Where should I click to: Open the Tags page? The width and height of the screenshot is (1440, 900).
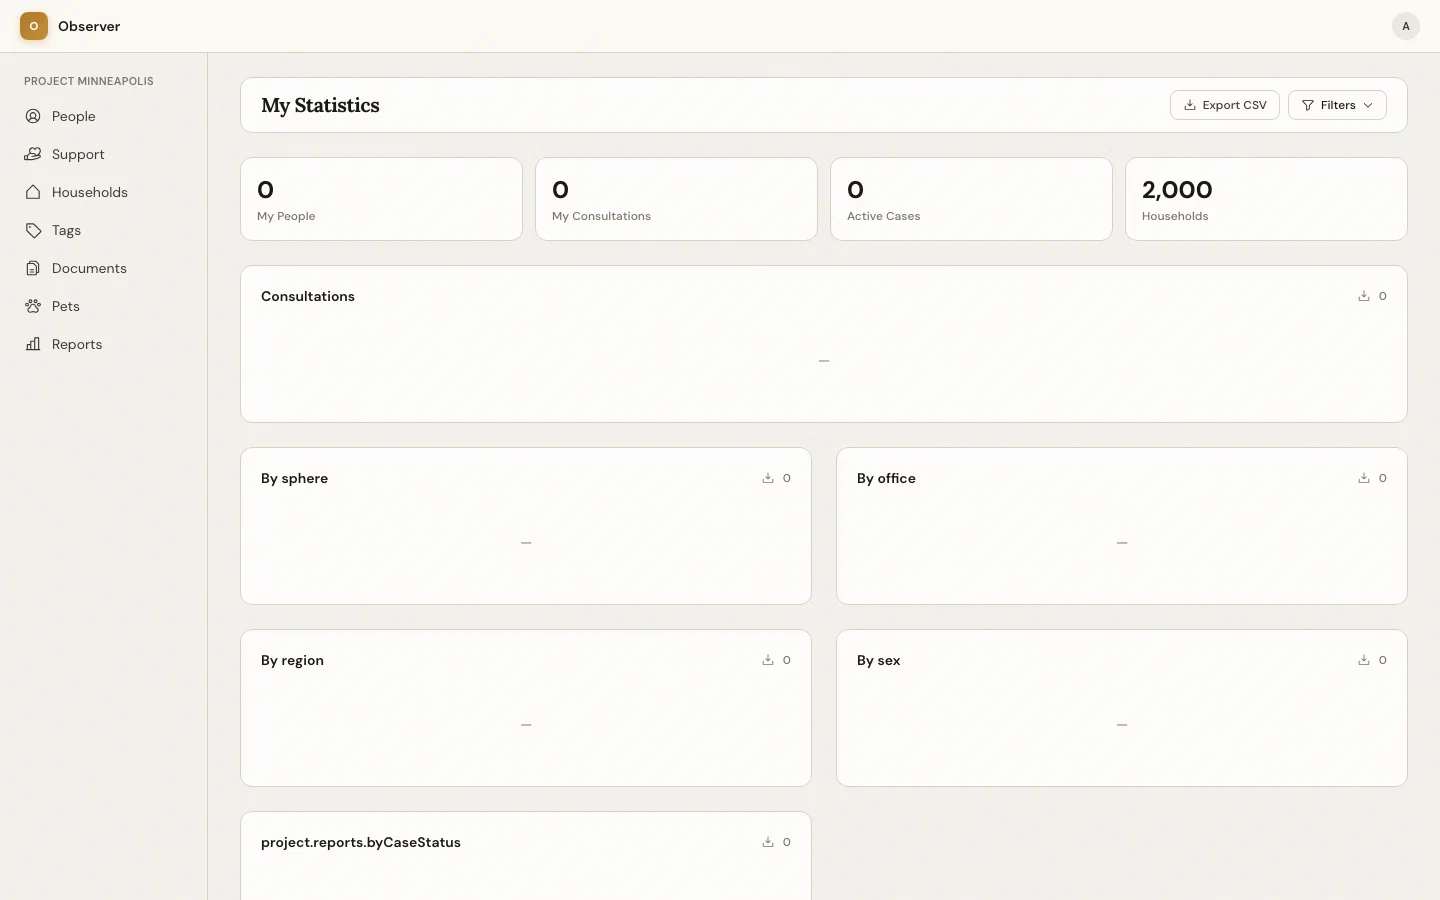pyautogui.click(x=66, y=230)
